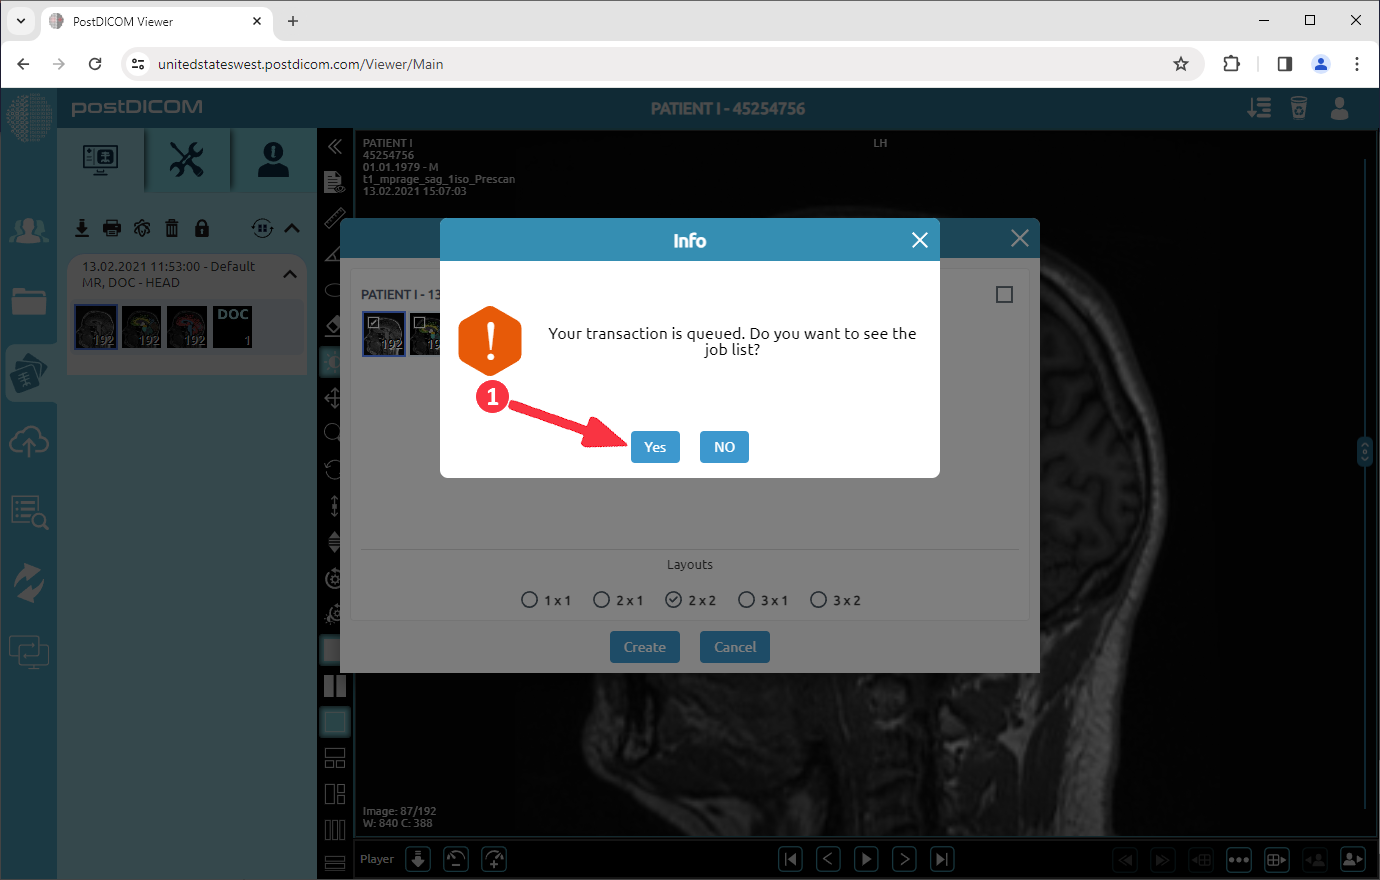Select the brightness/contrast adjustment tool
Screen dimensions: 1380x880
tap(335, 361)
